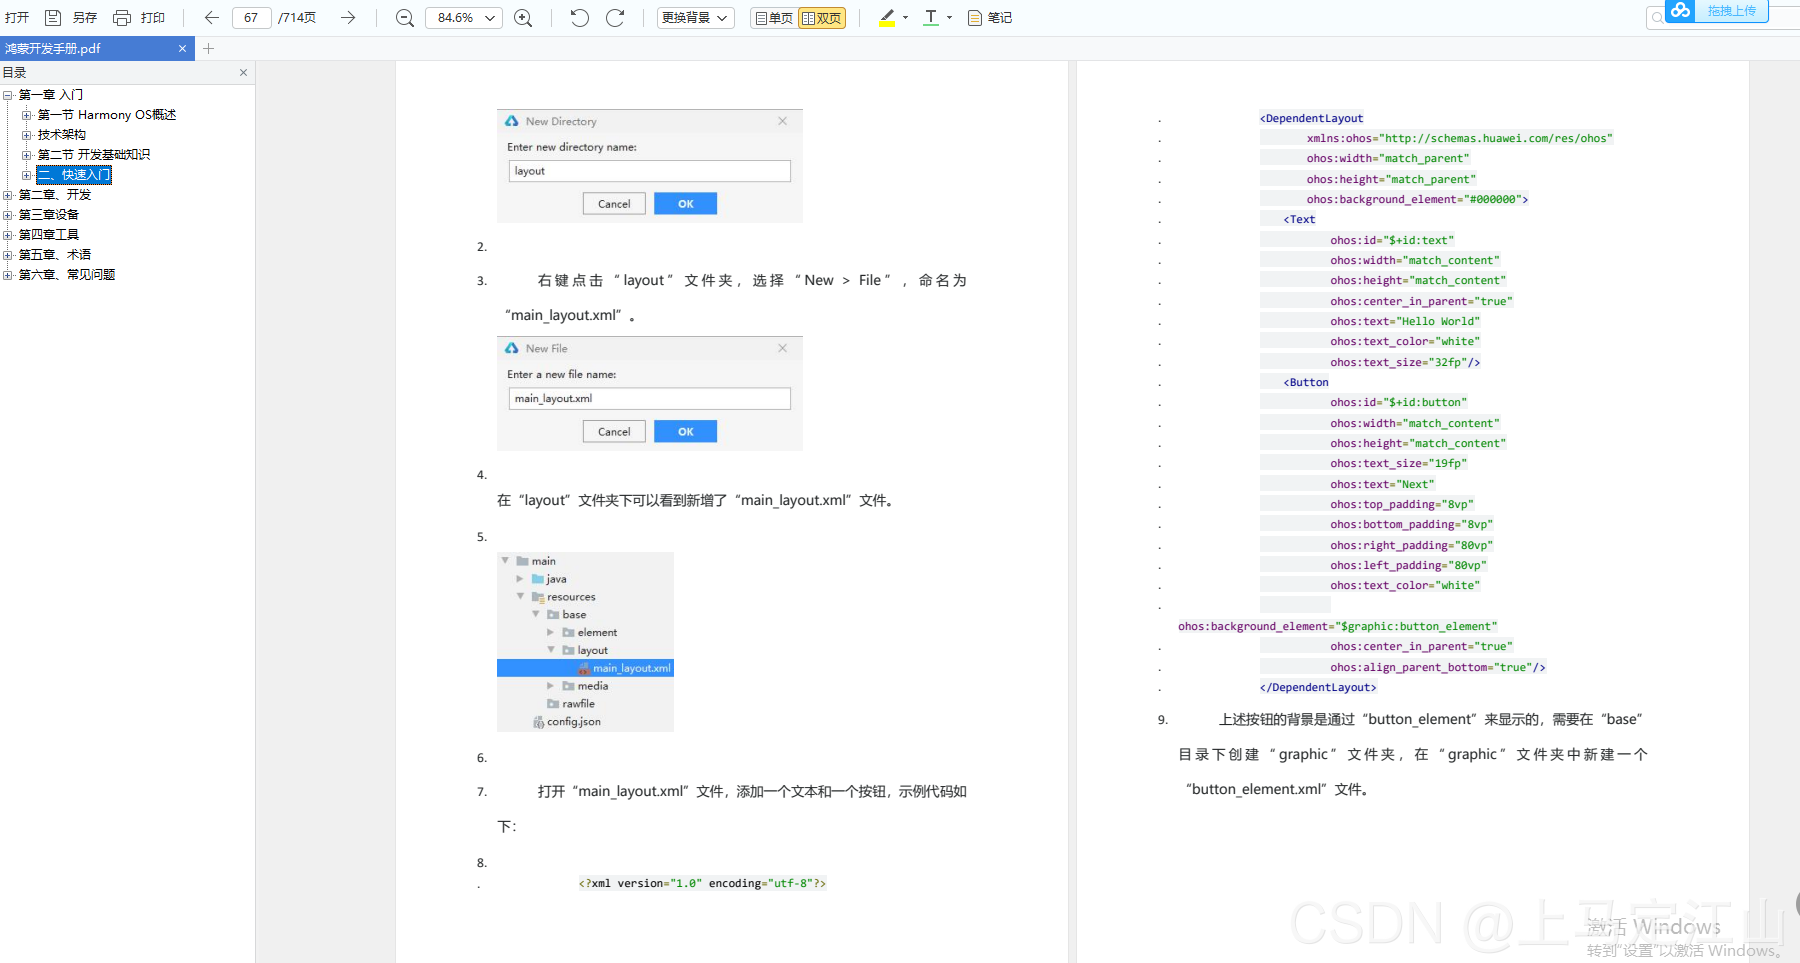Expand the 第六章、常见问题 node
Screen dimensions: 1800x963
point(8,275)
